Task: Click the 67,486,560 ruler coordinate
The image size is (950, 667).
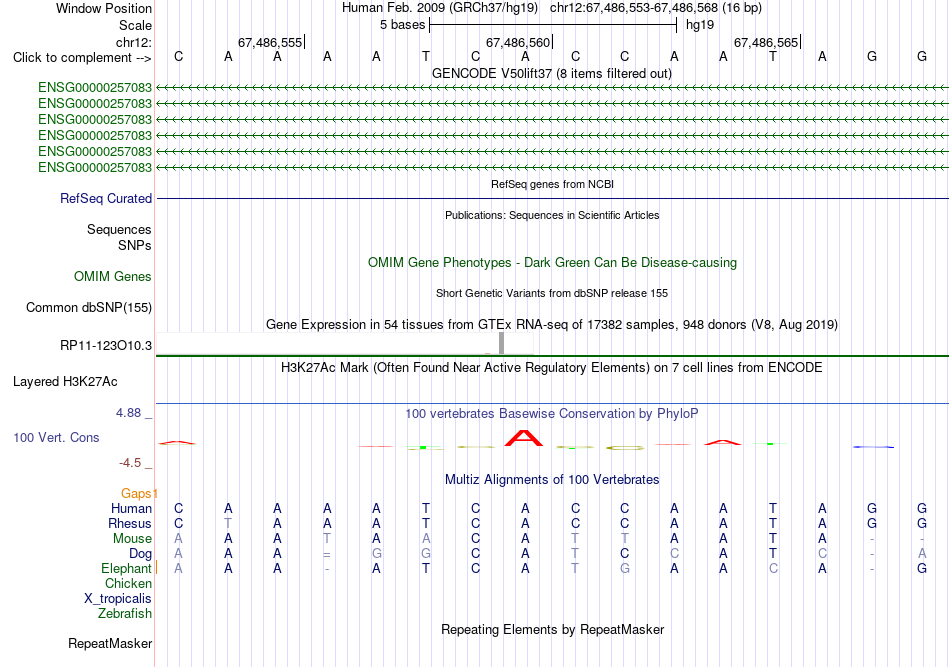Action: pos(518,42)
